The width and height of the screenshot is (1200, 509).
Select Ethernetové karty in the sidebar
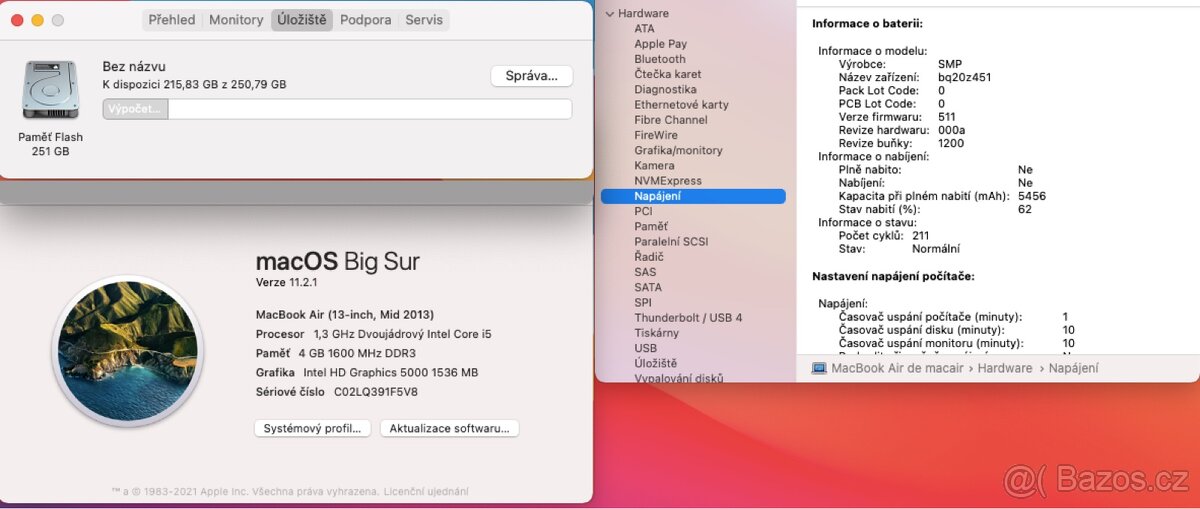(x=681, y=104)
